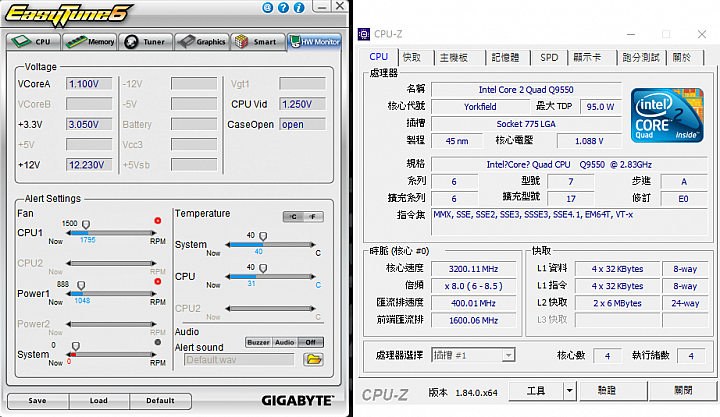Switch to the Tuner tab

click(x=146, y=42)
